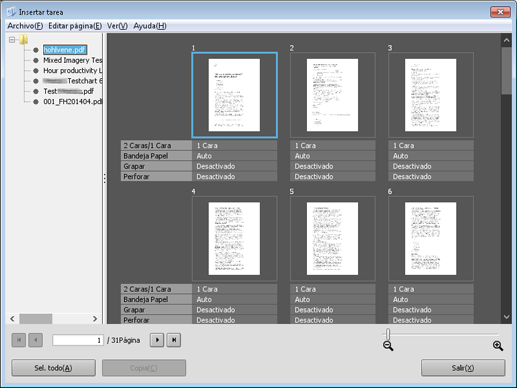Click the Copia button
The width and height of the screenshot is (517, 388).
(x=144, y=368)
